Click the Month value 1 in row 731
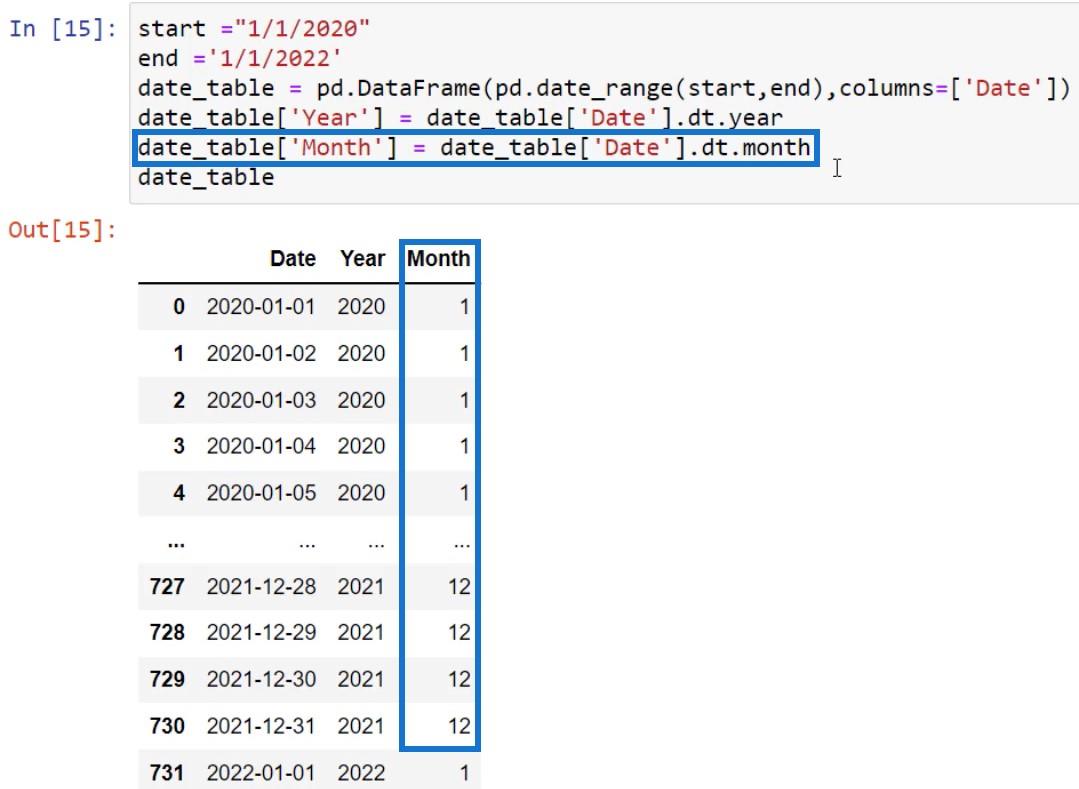Screen dimensions: 1079x789 (464, 772)
